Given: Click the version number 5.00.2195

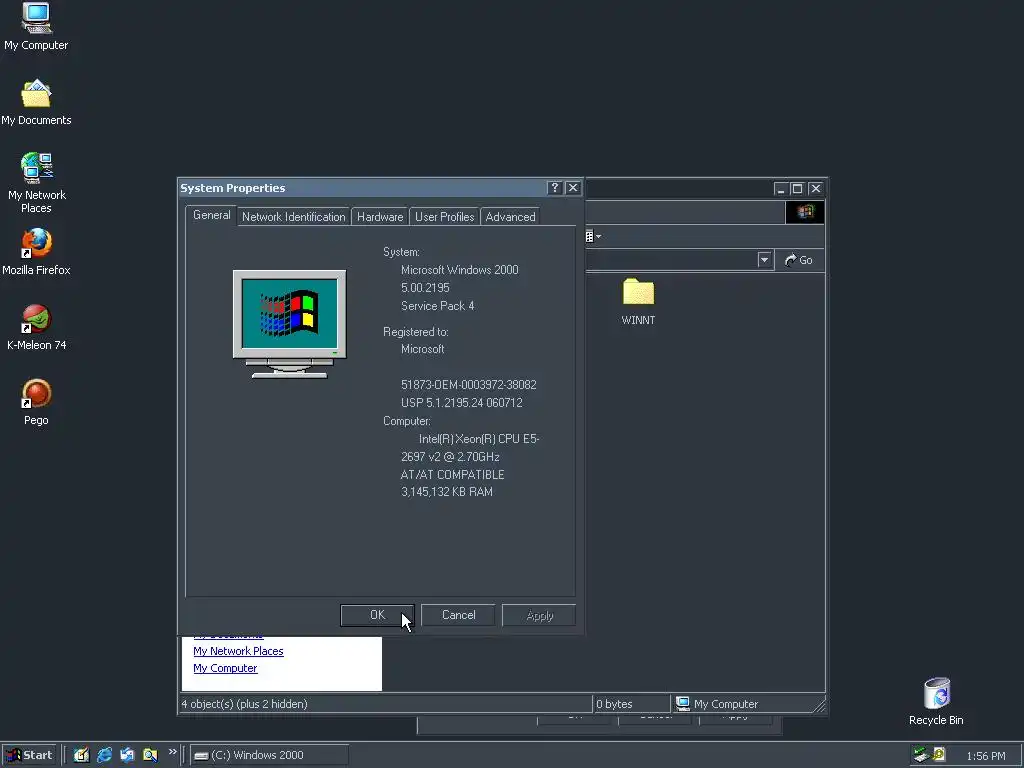Looking at the screenshot, I should (x=425, y=288).
